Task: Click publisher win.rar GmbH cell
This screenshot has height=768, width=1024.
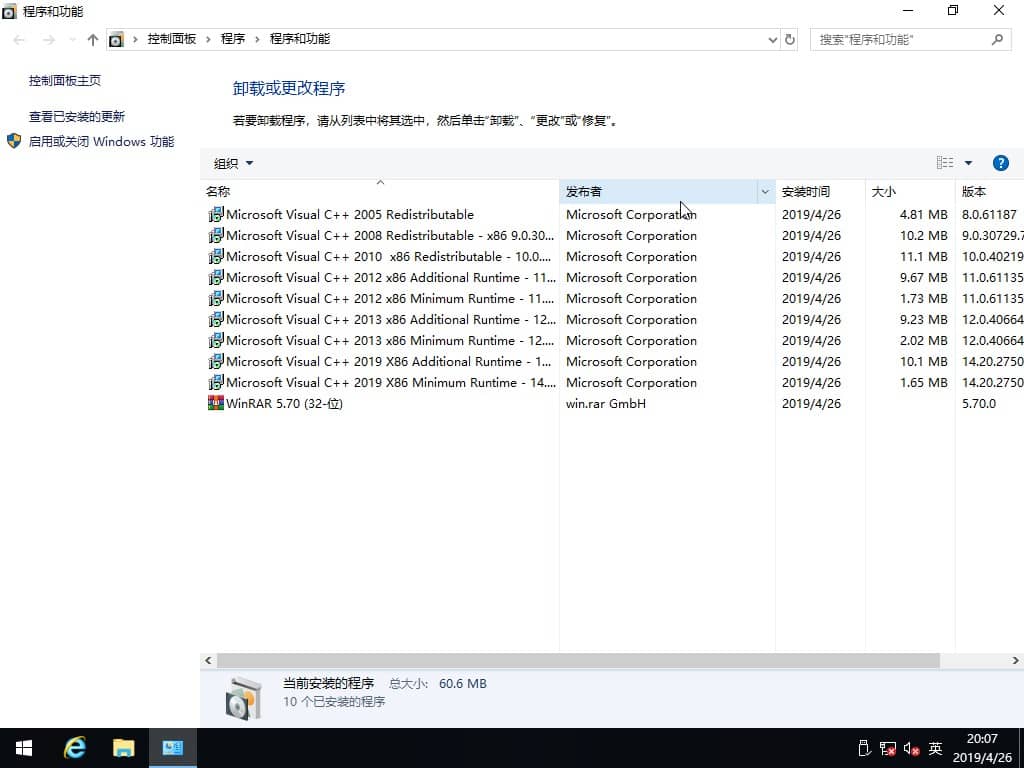Action: (606, 403)
